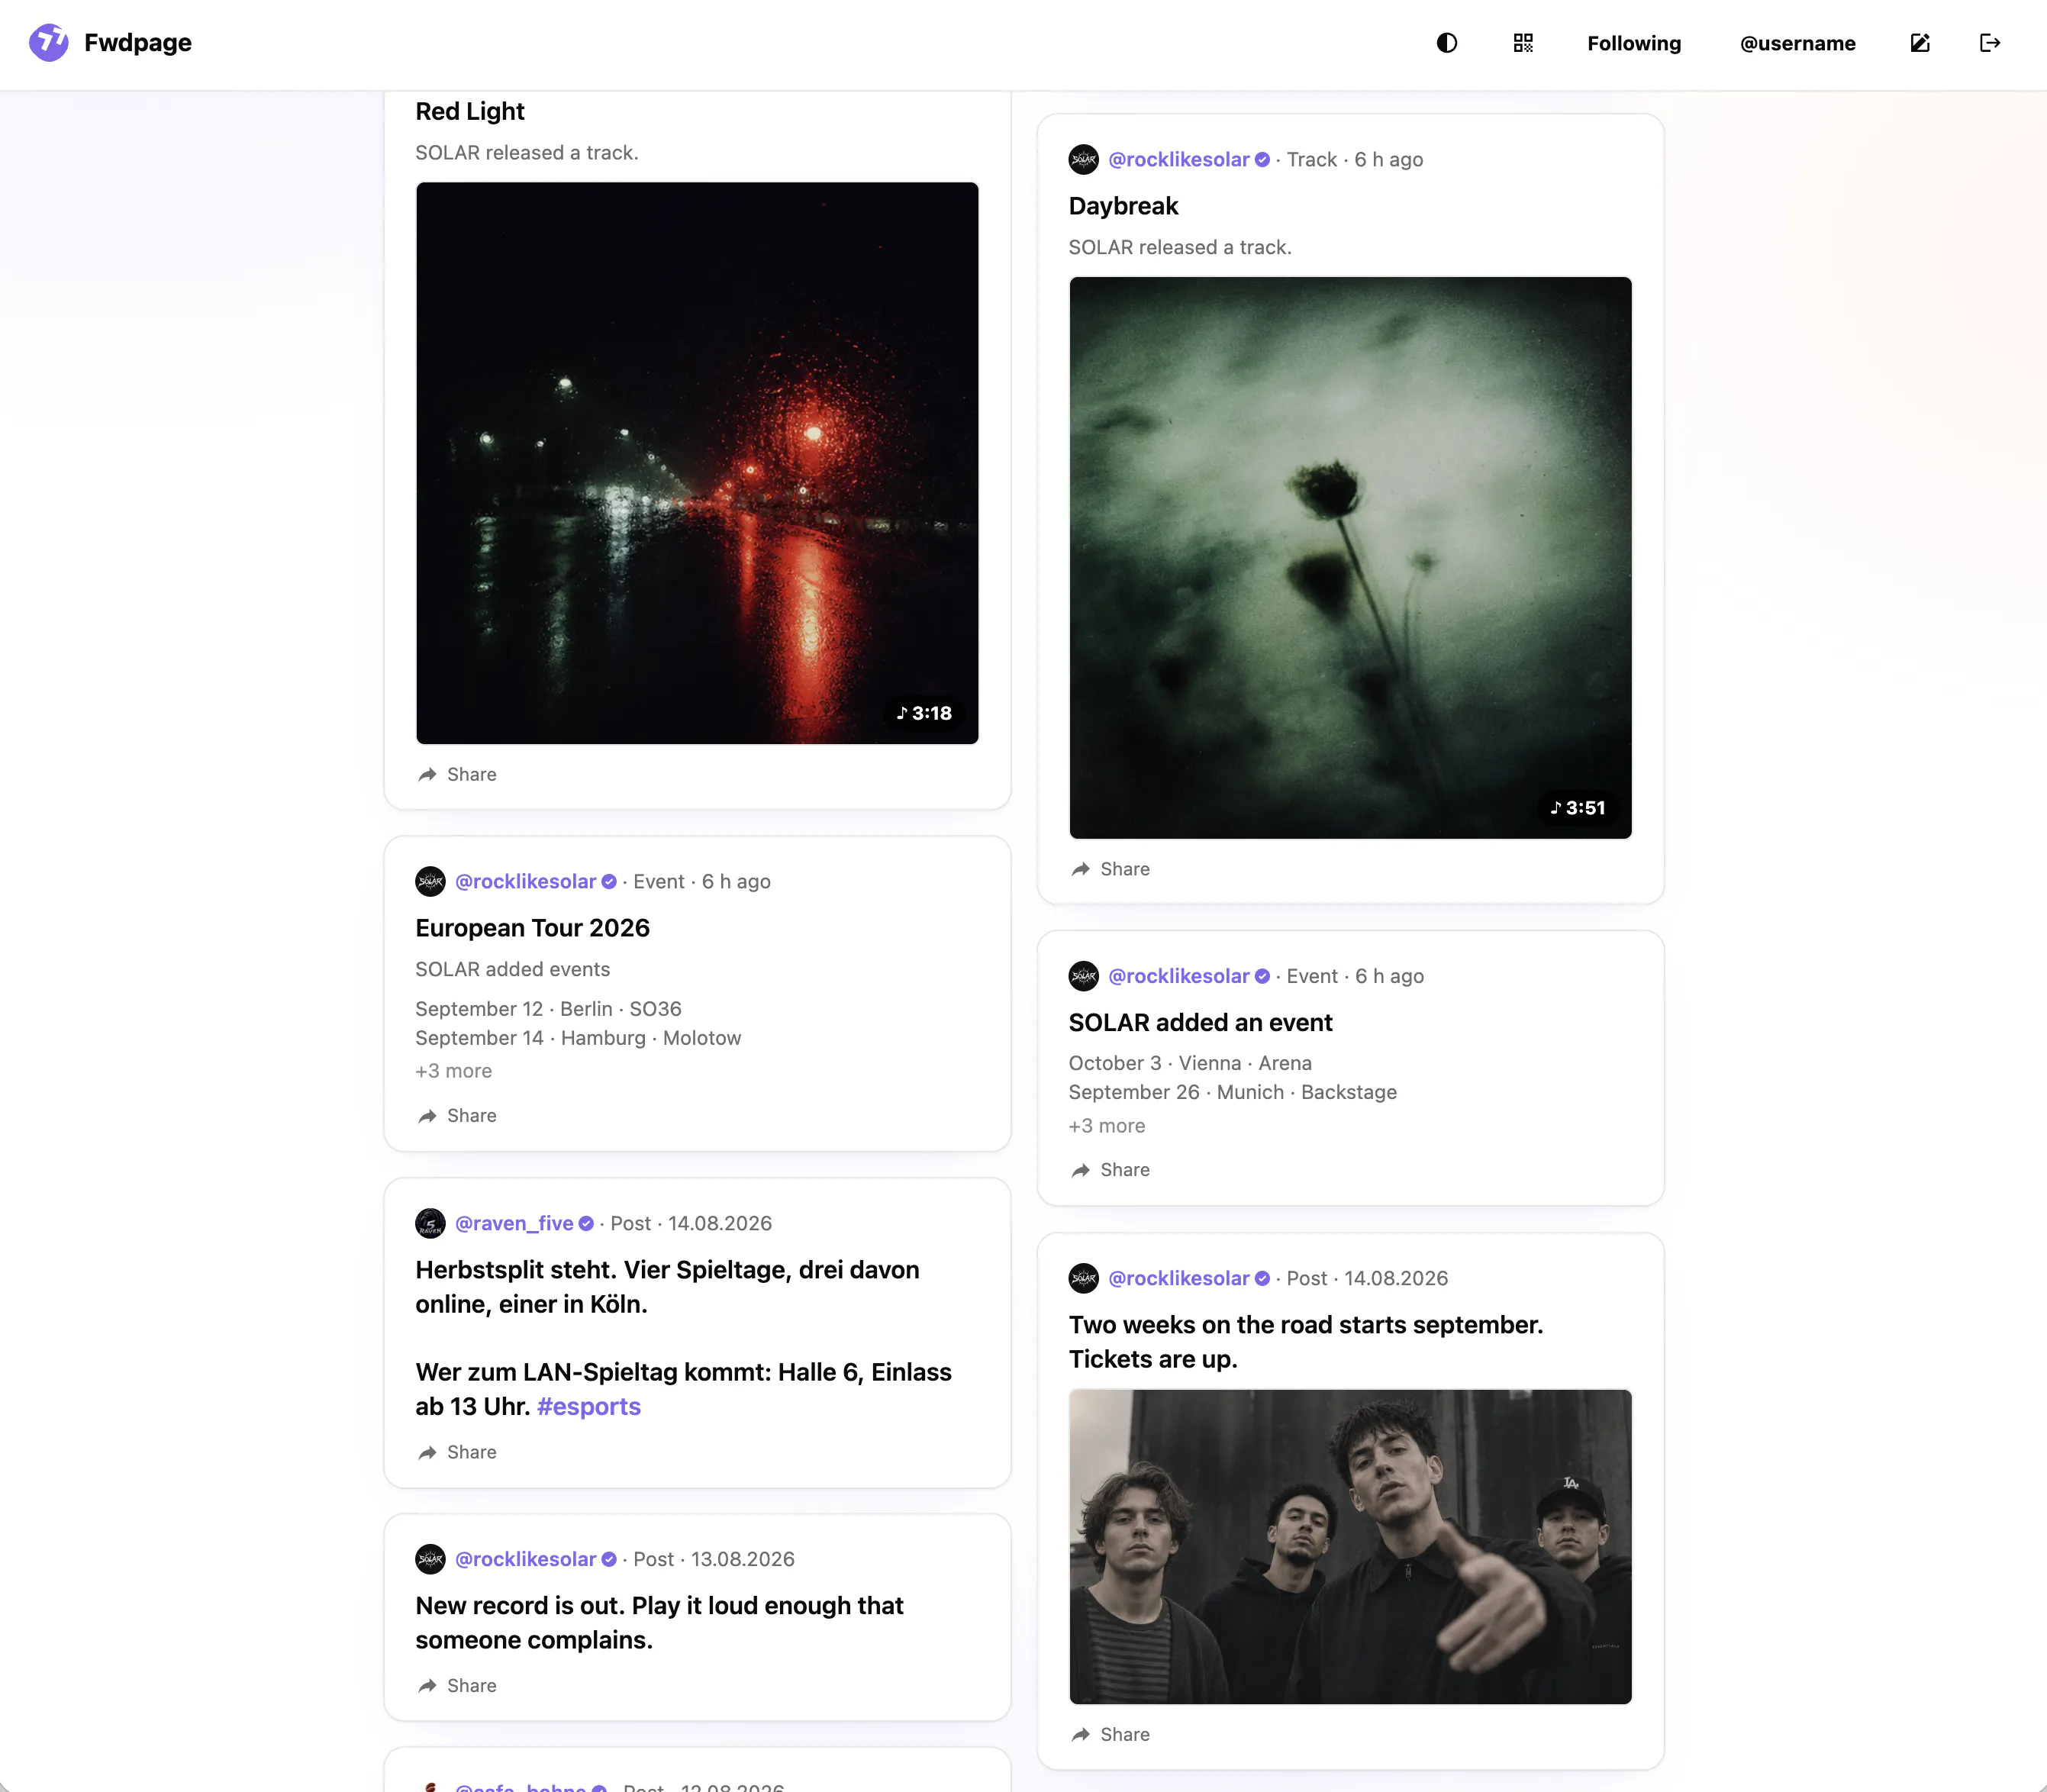Click verified badge beside raven_five
This screenshot has height=1792, width=2047.
586,1223
